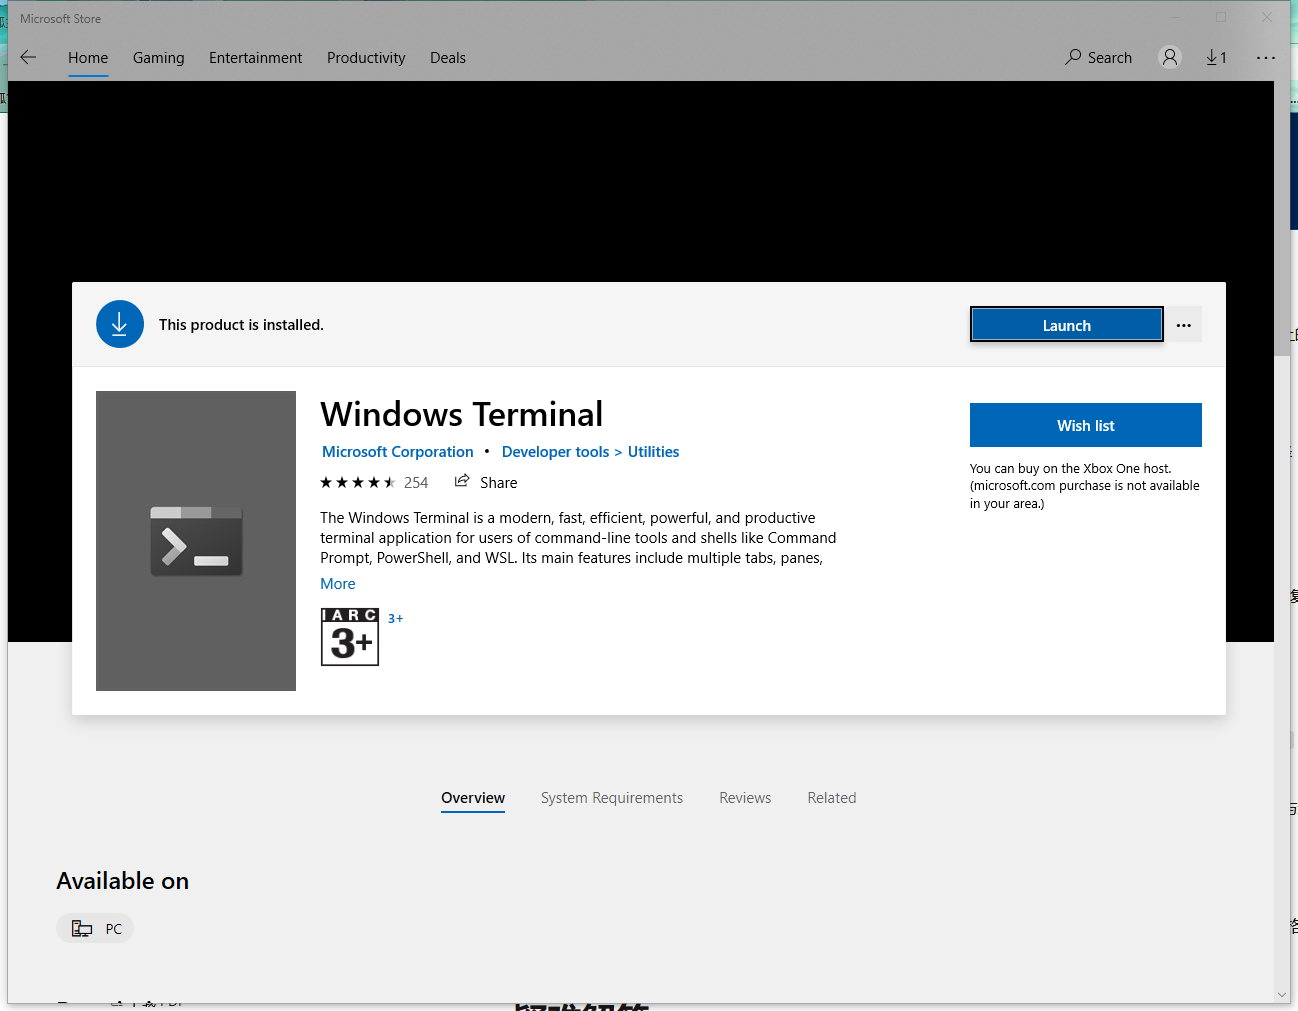This screenshot has width=1298, height=1011.
Task: Close the Microsoft Store window
Action: (x=1267, y=17)
